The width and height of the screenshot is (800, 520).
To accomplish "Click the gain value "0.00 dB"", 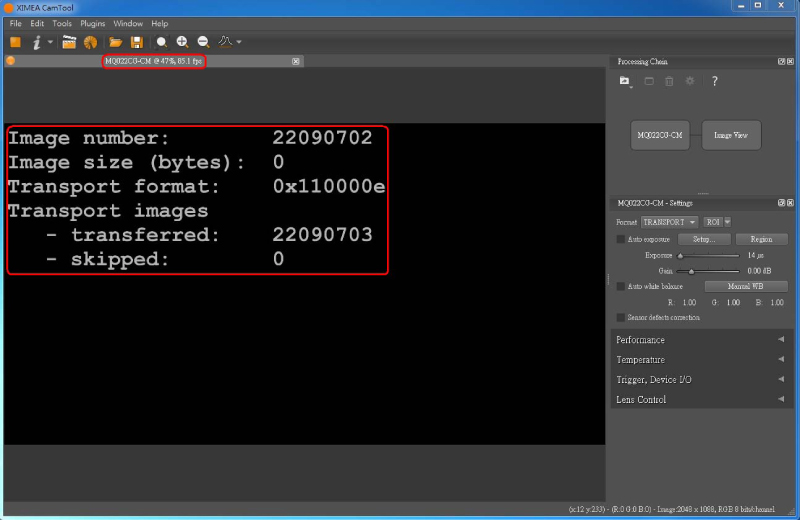I will click(x=759, y=271).
